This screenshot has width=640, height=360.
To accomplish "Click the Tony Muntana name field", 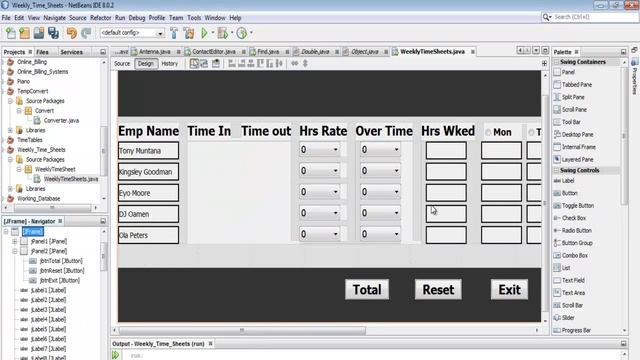I will [x=149, y=151].
